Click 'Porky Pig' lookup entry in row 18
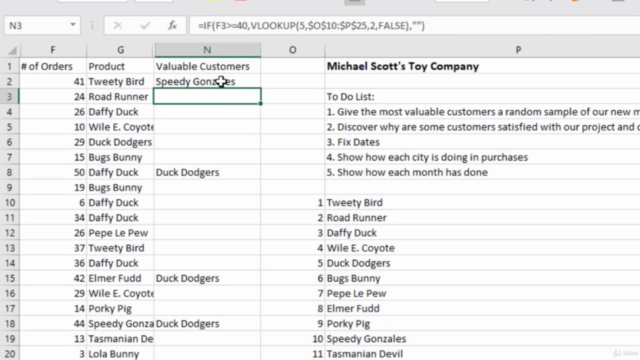 pyautogui.click(x=348, y=324)
